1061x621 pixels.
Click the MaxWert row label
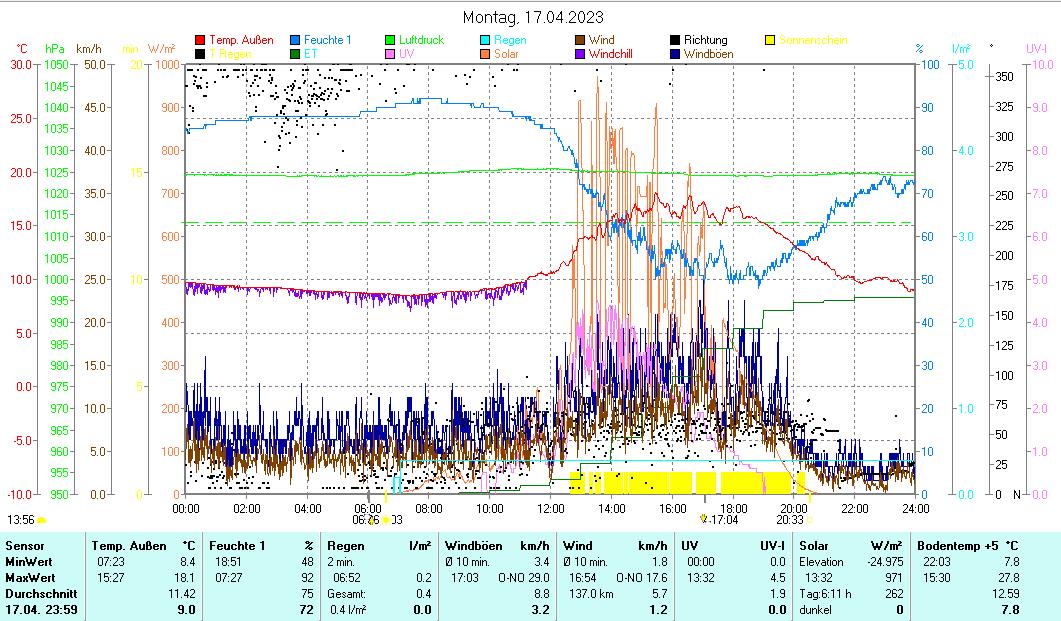[30, 578]
